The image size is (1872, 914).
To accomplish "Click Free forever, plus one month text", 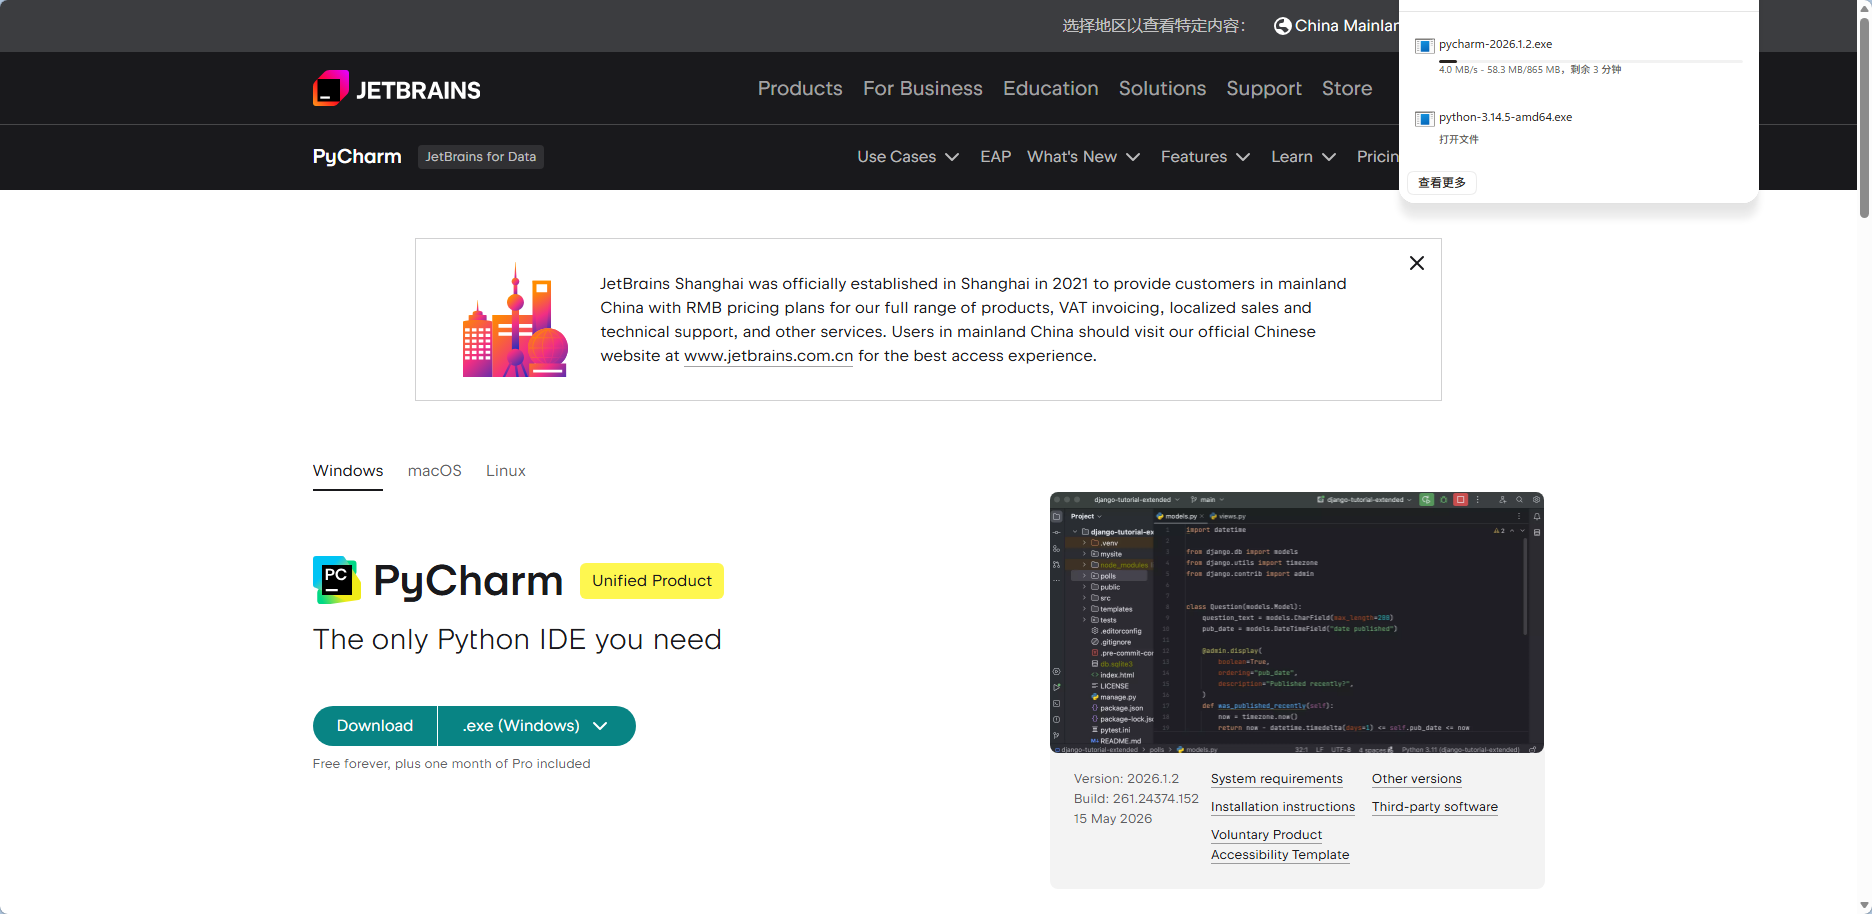I will coord(452,764).
